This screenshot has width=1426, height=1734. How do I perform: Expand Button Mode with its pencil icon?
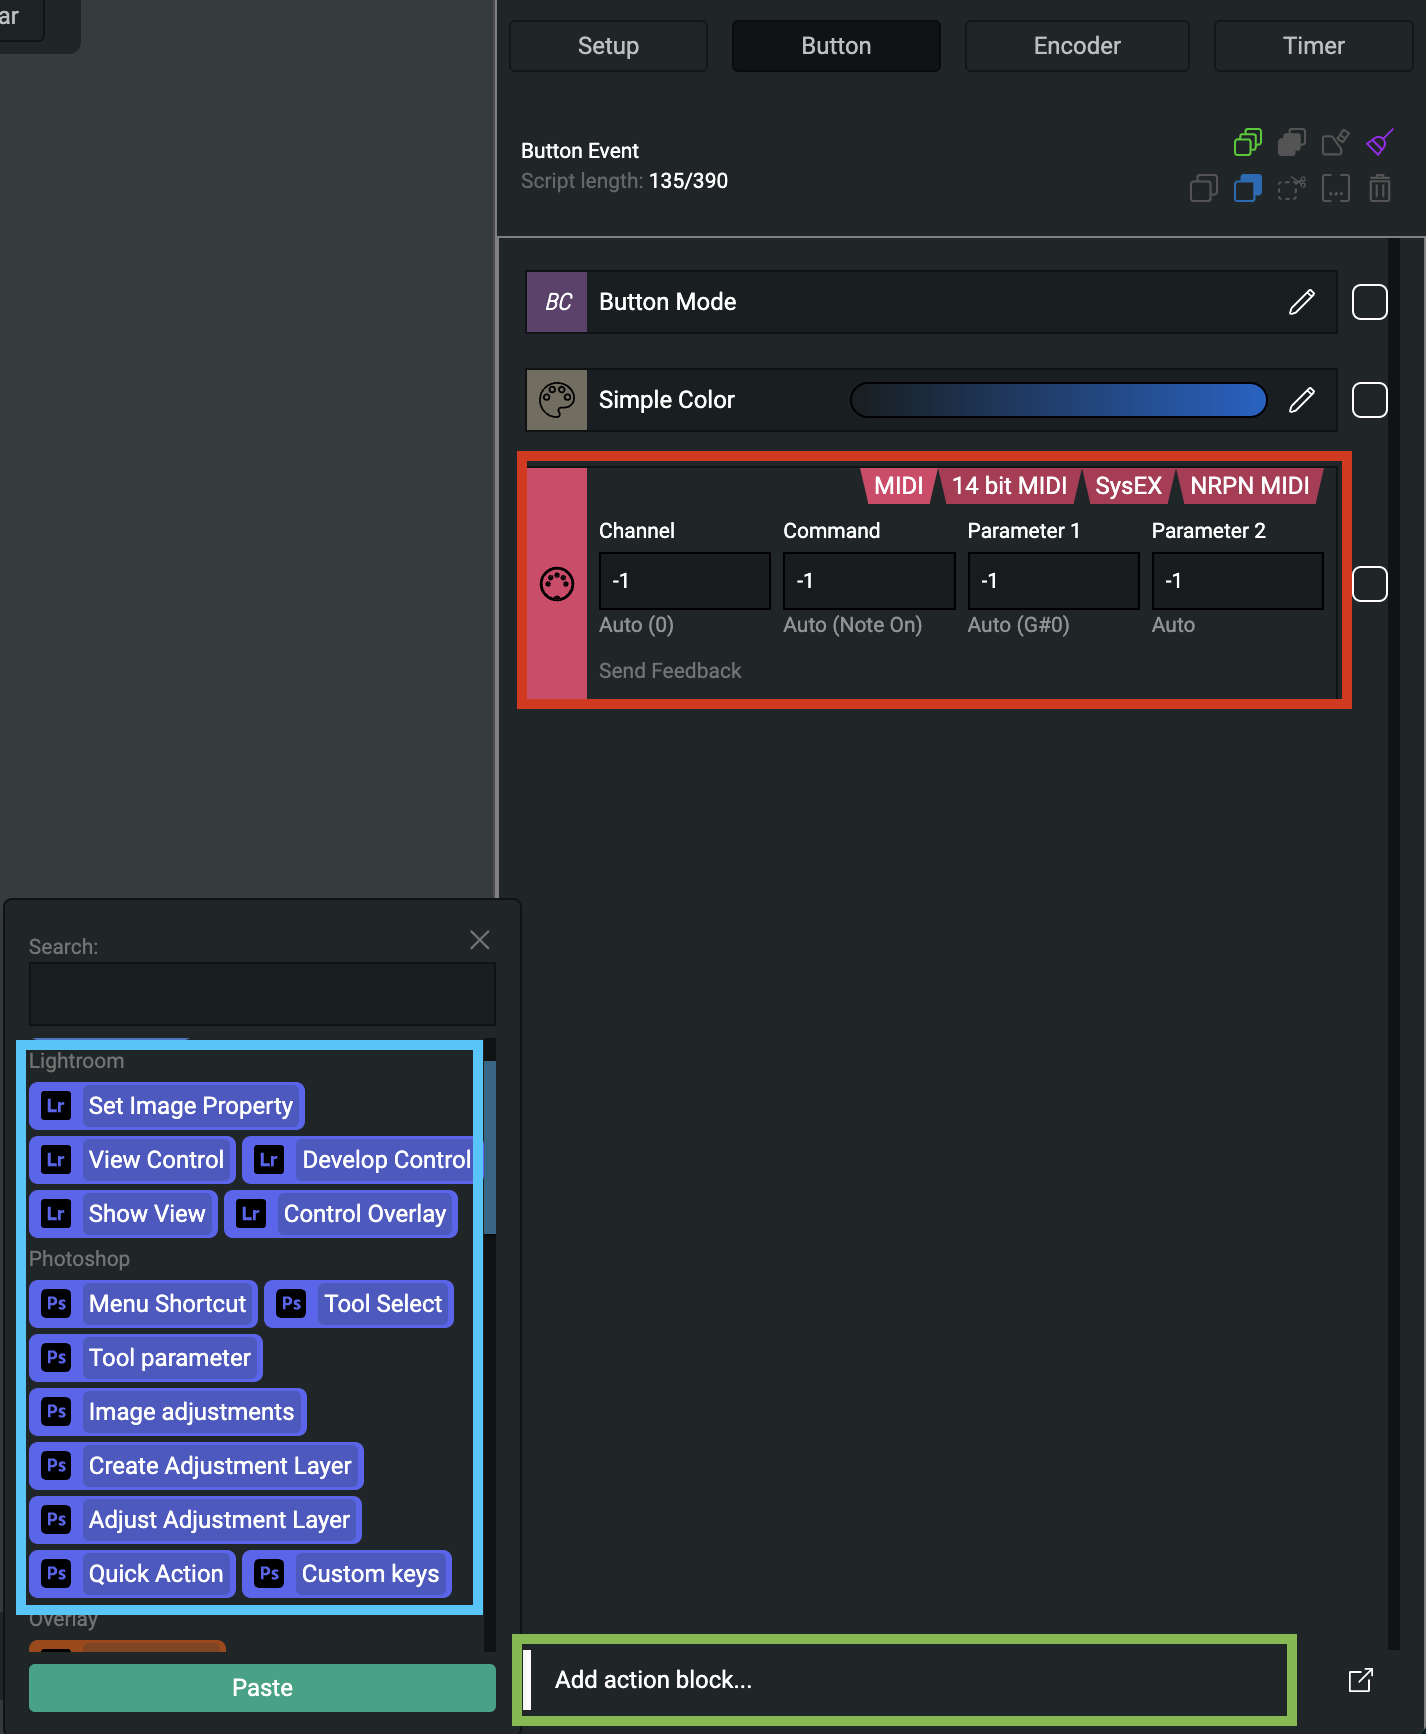[x=1301, y=302]
